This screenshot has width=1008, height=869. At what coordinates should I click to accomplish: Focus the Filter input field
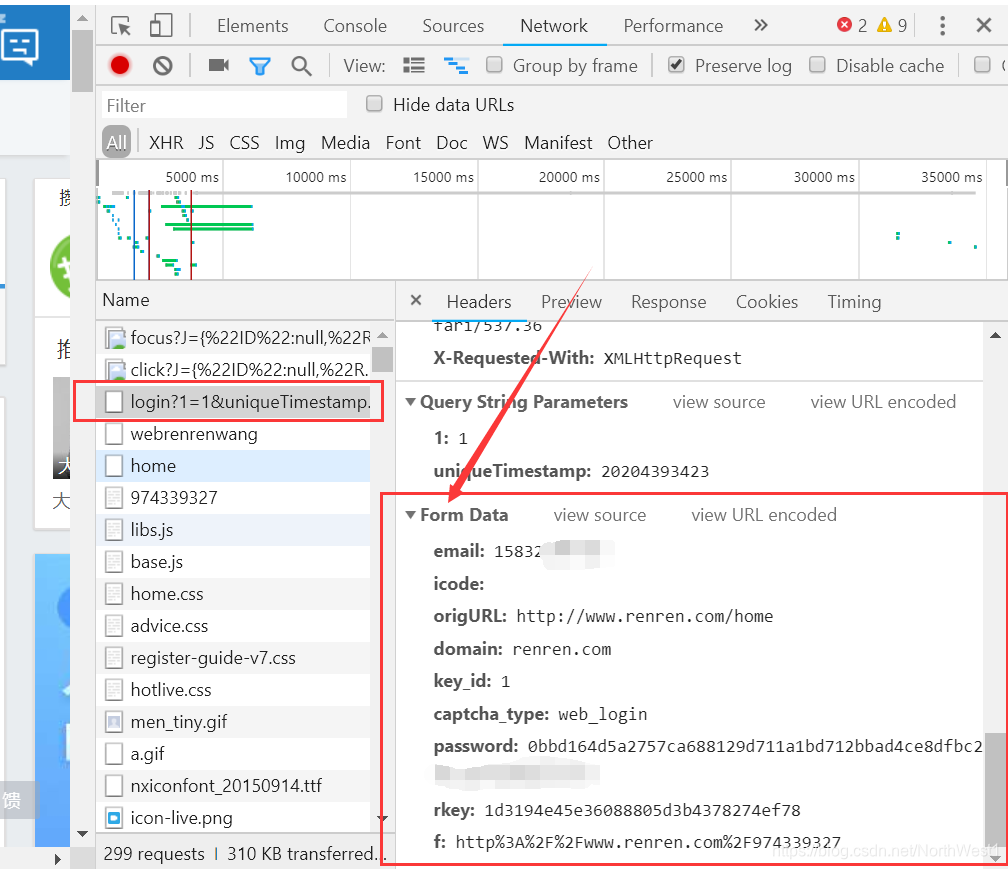(224, 105)
